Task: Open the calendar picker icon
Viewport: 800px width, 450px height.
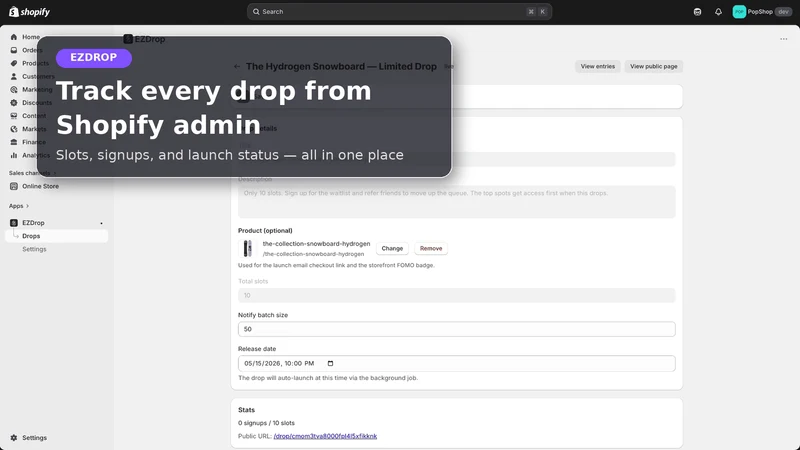Action: pos(330,363)
